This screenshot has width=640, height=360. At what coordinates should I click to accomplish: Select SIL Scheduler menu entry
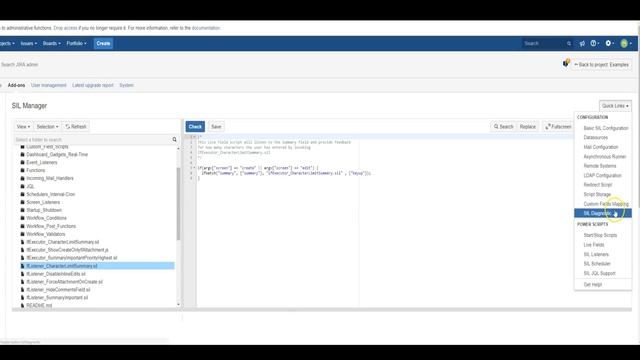click(x=603, y=264)
